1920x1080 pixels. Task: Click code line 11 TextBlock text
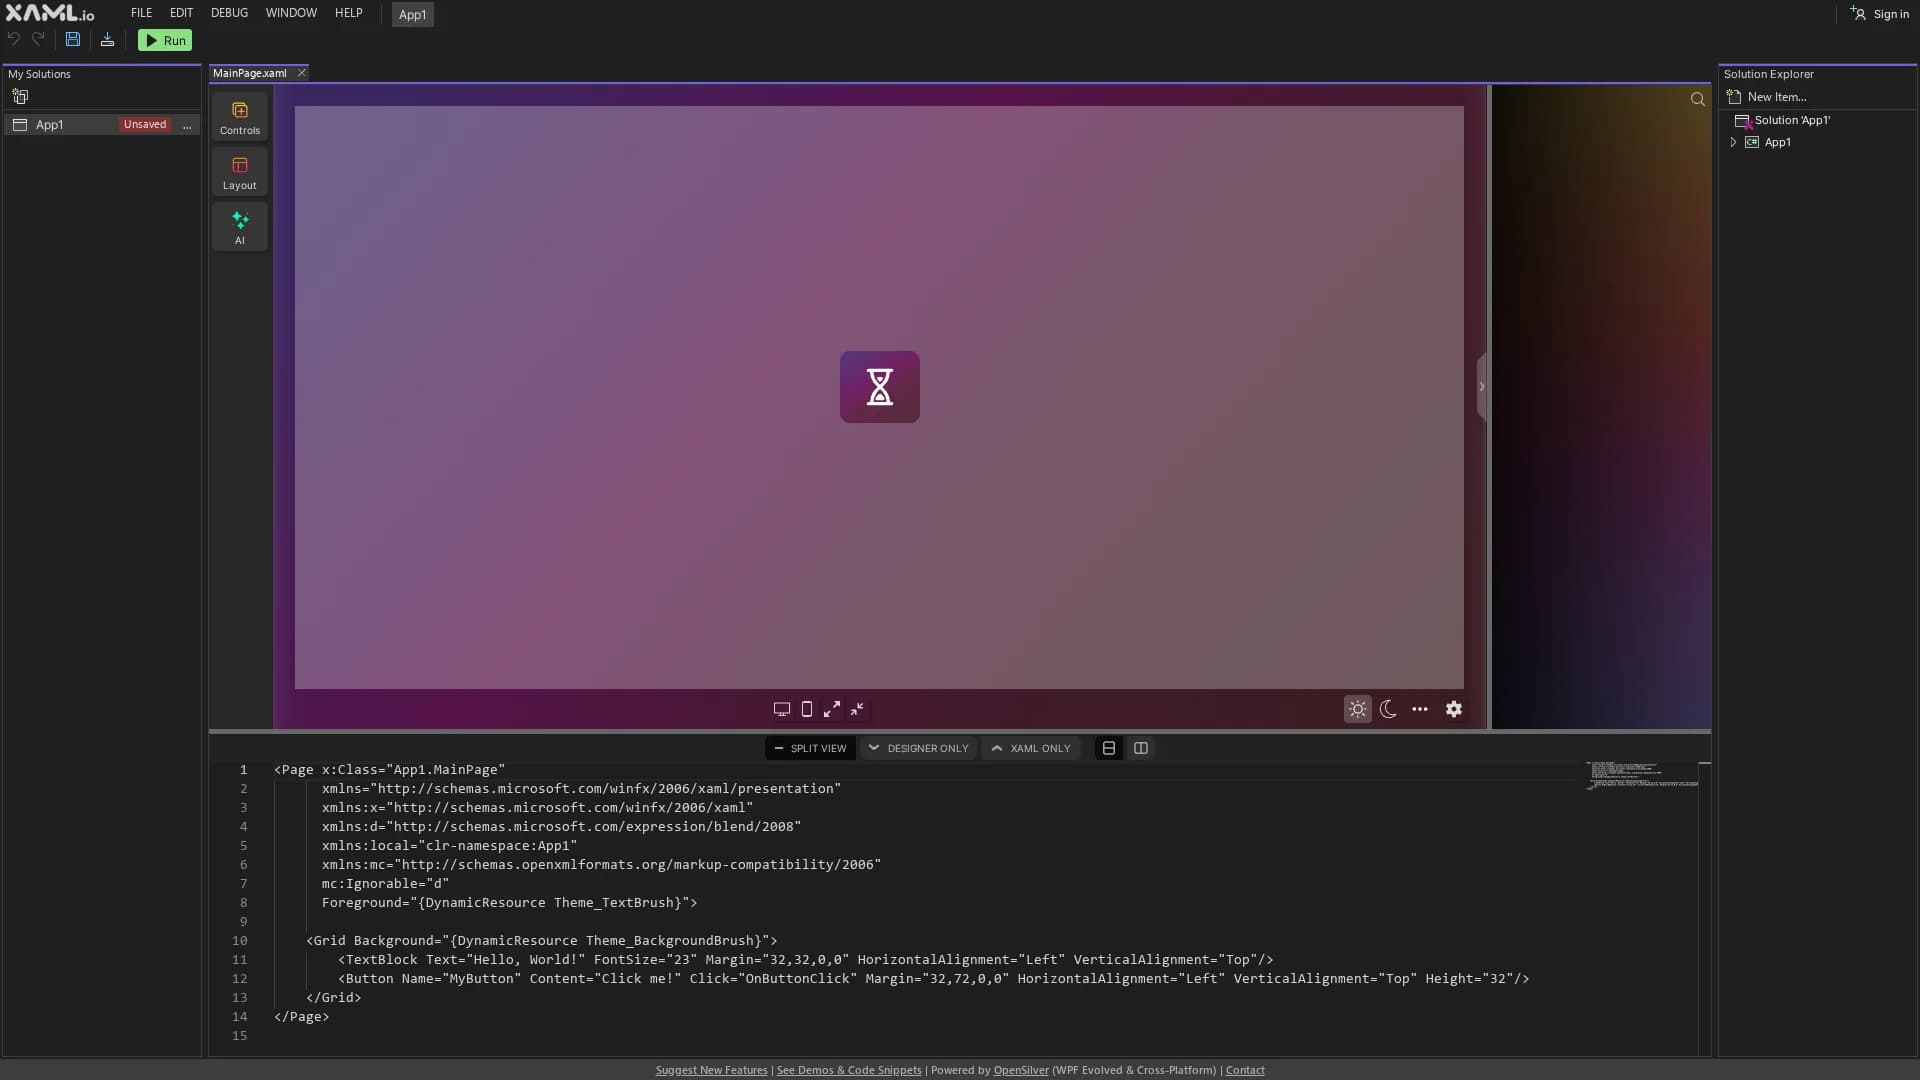(806, 960)
